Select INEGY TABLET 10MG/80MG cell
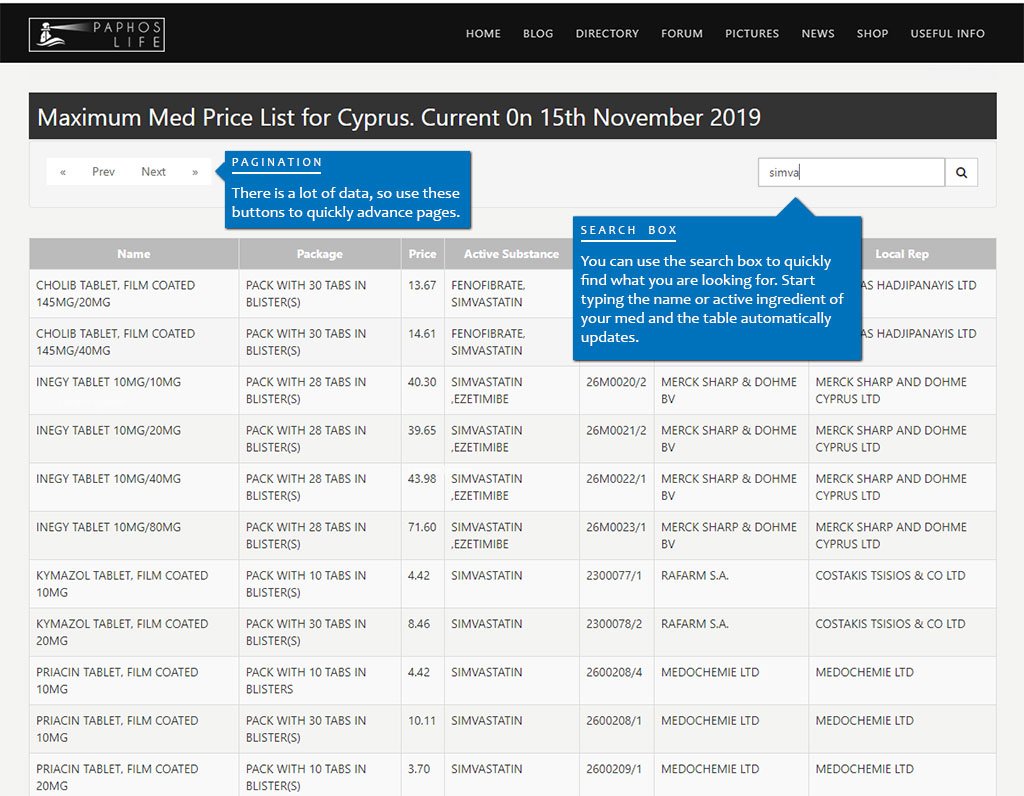 tap(134, 535)
